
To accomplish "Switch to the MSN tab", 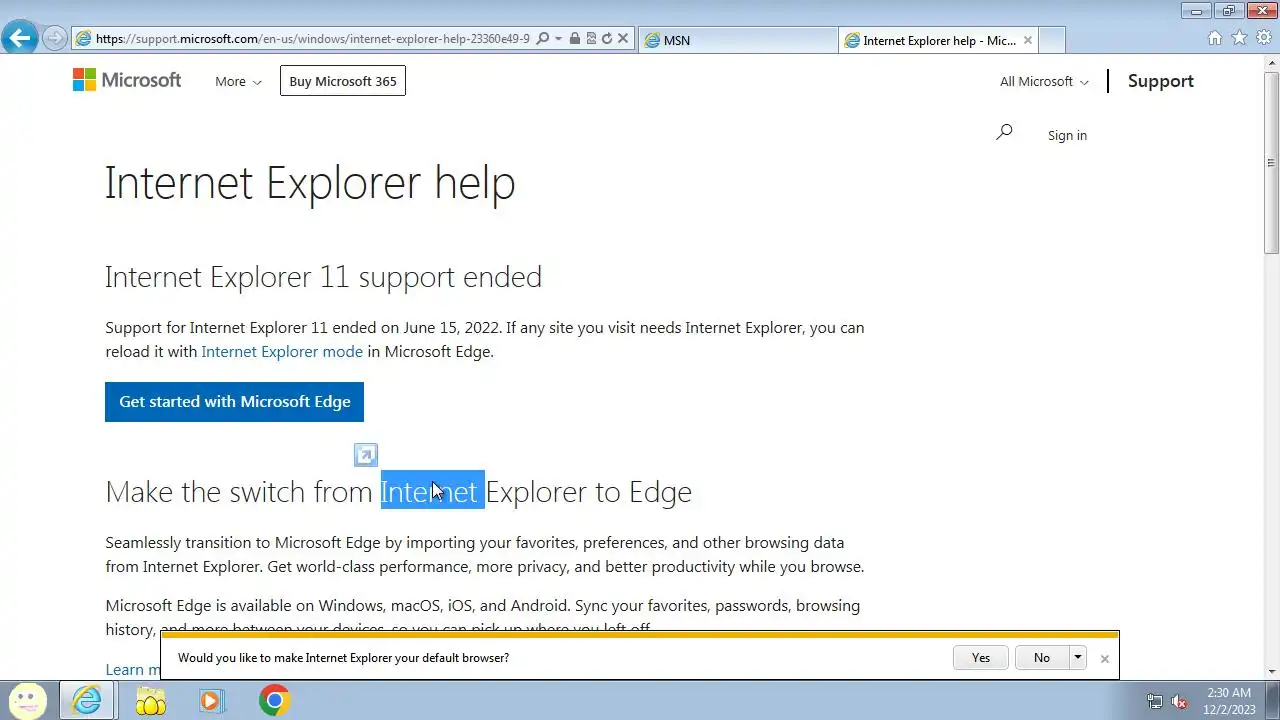I will 738,40.
